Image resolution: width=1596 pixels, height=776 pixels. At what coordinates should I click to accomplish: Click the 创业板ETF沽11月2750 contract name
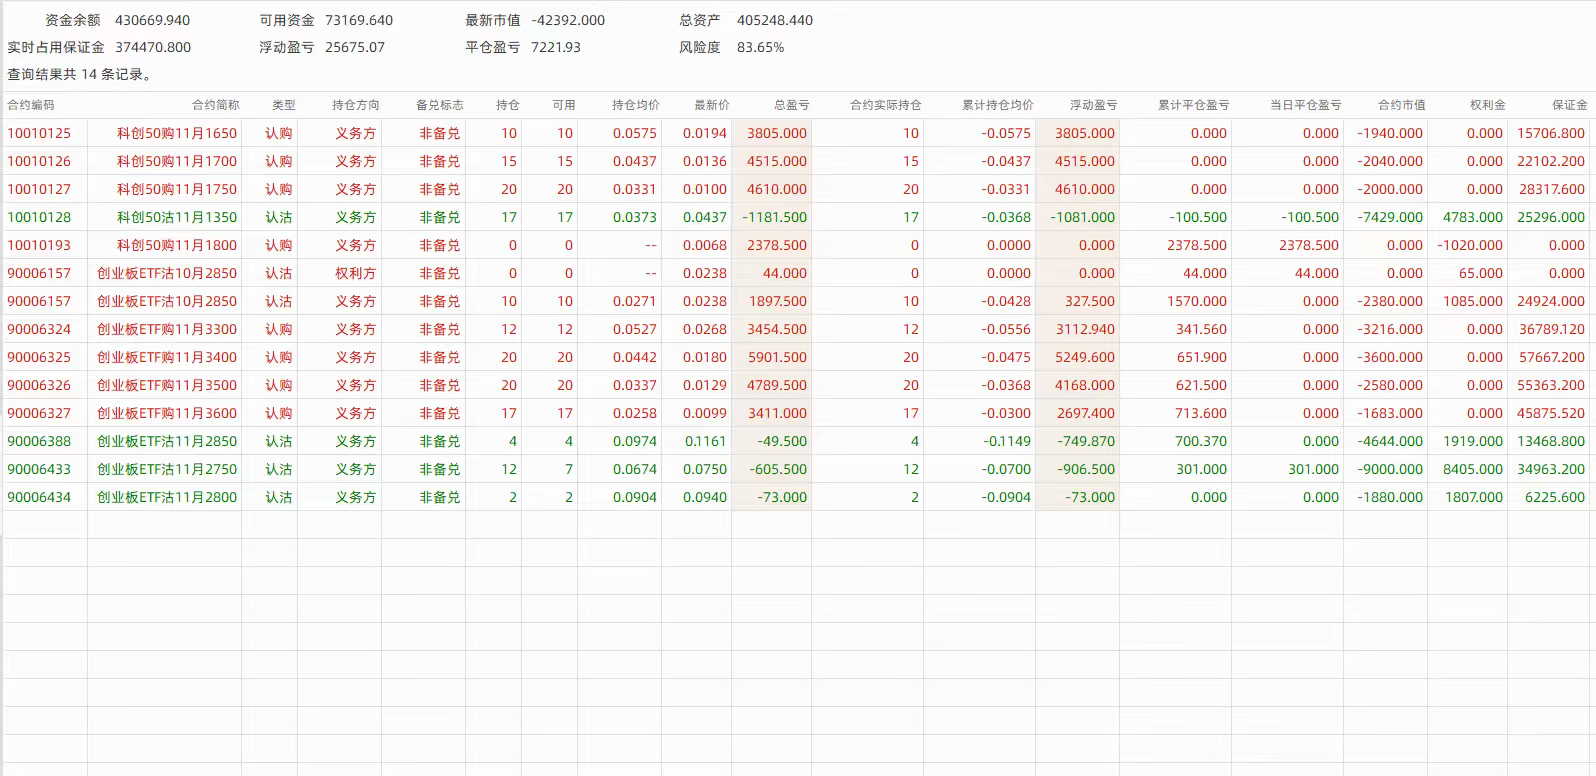(167, 469)
